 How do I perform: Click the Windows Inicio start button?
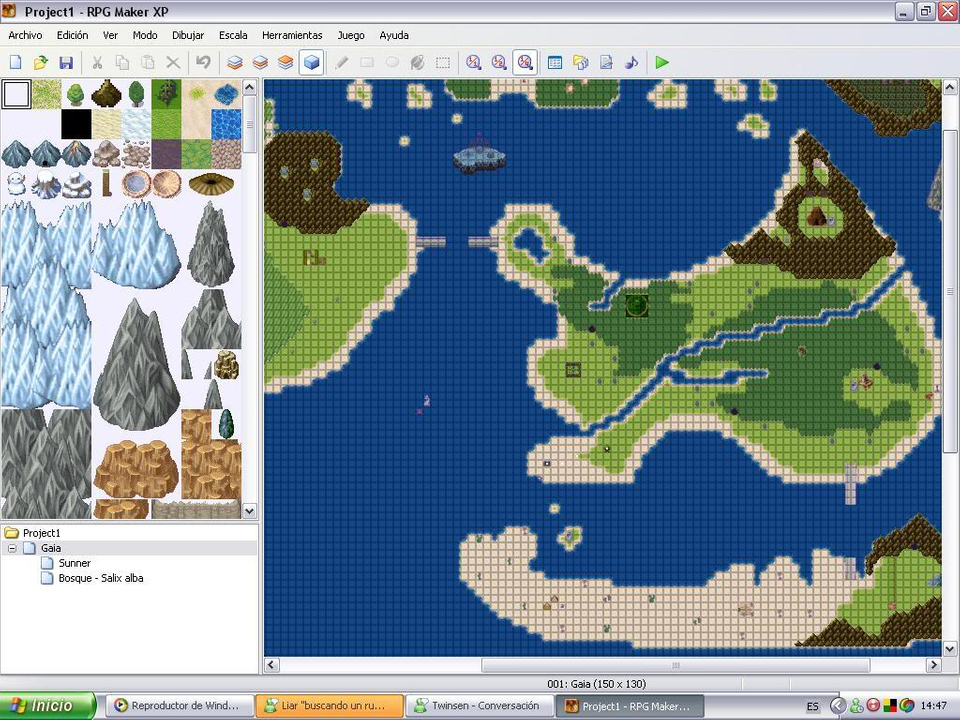click(x=48, y=706)
